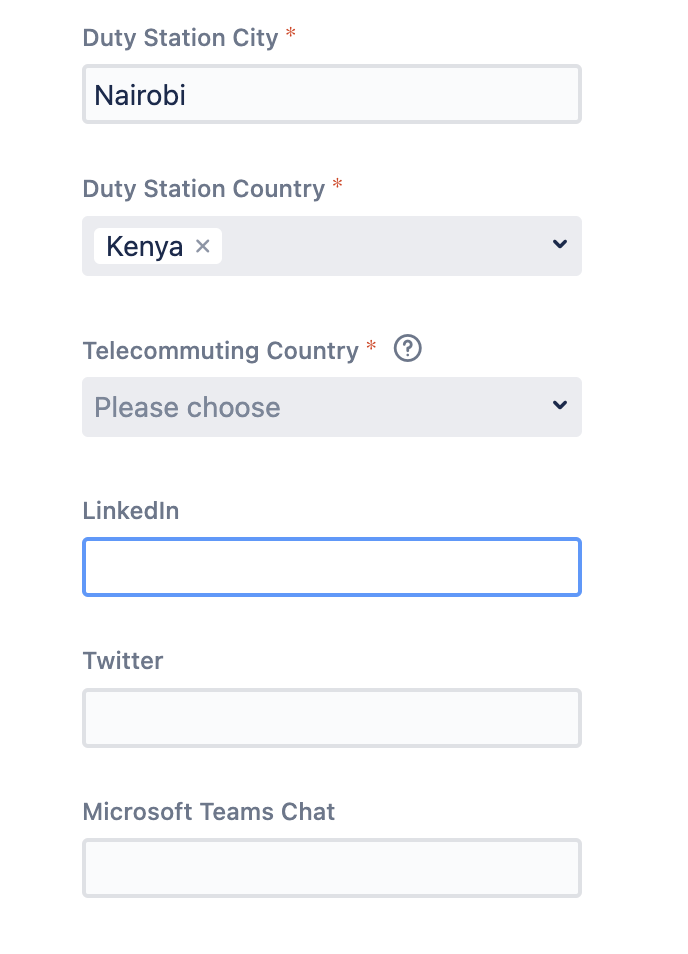The image size is (688, 954).
Task: Click the Duty Station City label
Action: point(180,38)
